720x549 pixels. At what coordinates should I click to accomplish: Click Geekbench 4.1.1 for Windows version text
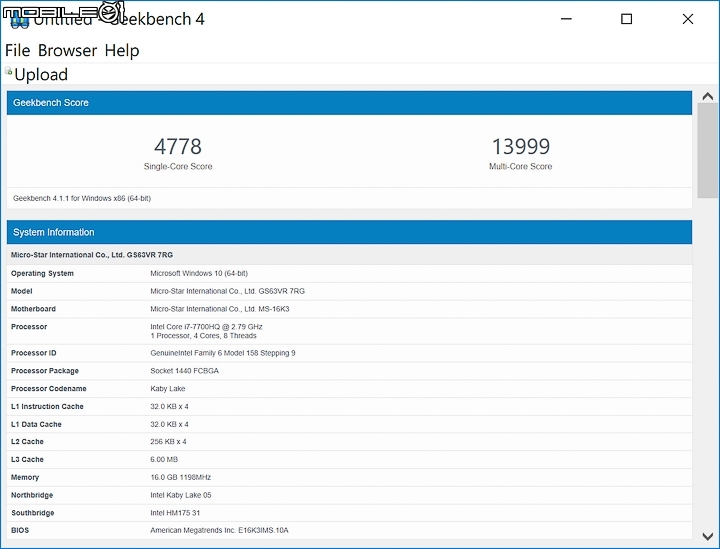[82, 198]
